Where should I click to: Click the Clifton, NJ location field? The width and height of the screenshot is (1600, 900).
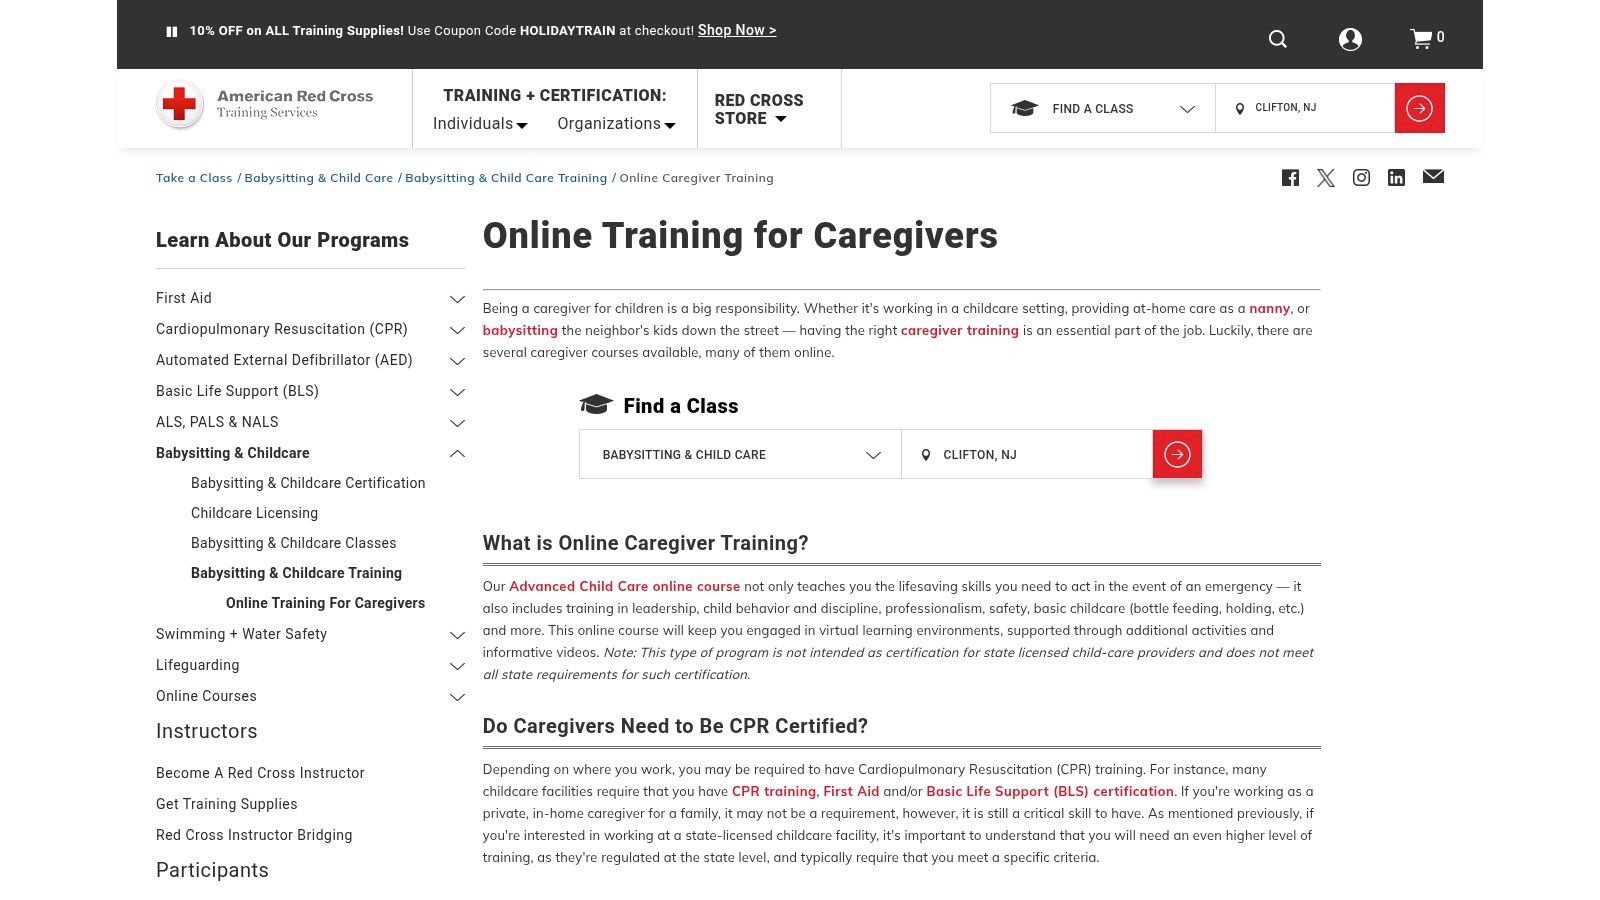[x=1026, y=454]
